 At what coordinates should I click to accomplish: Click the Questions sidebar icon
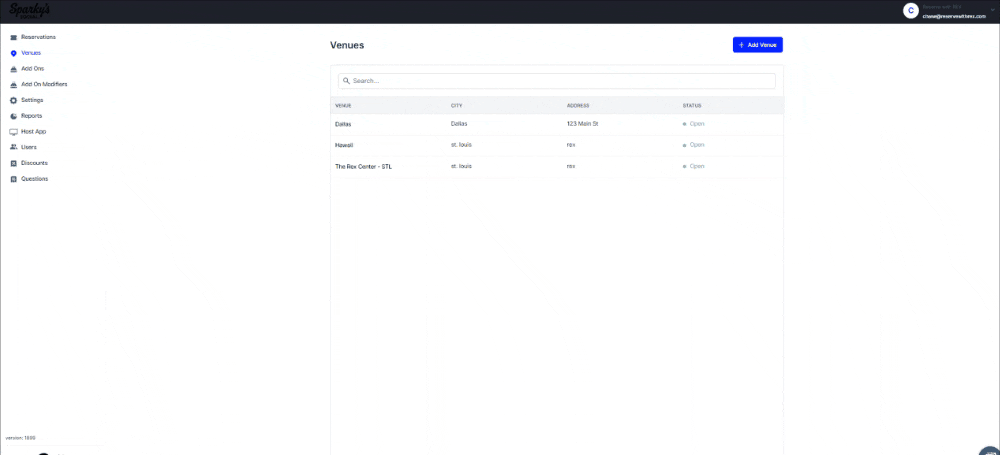click(x=13, y=179)
